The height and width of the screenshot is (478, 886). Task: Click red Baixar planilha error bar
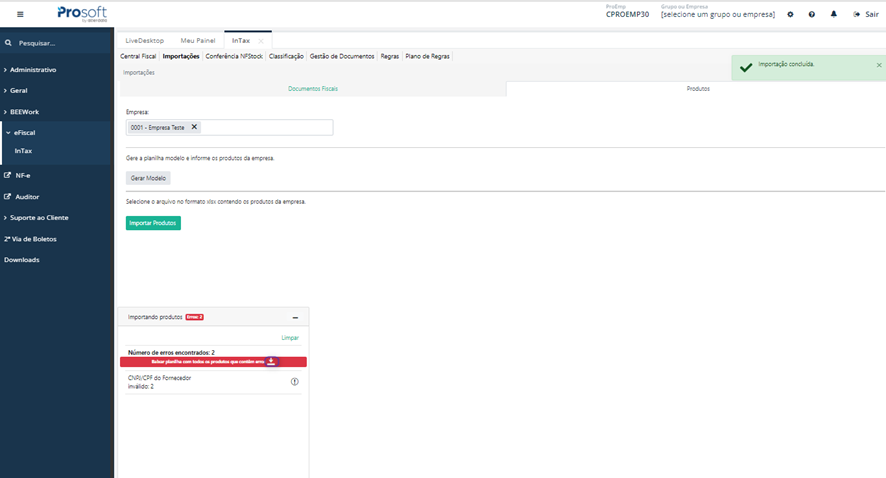point(213,362)
